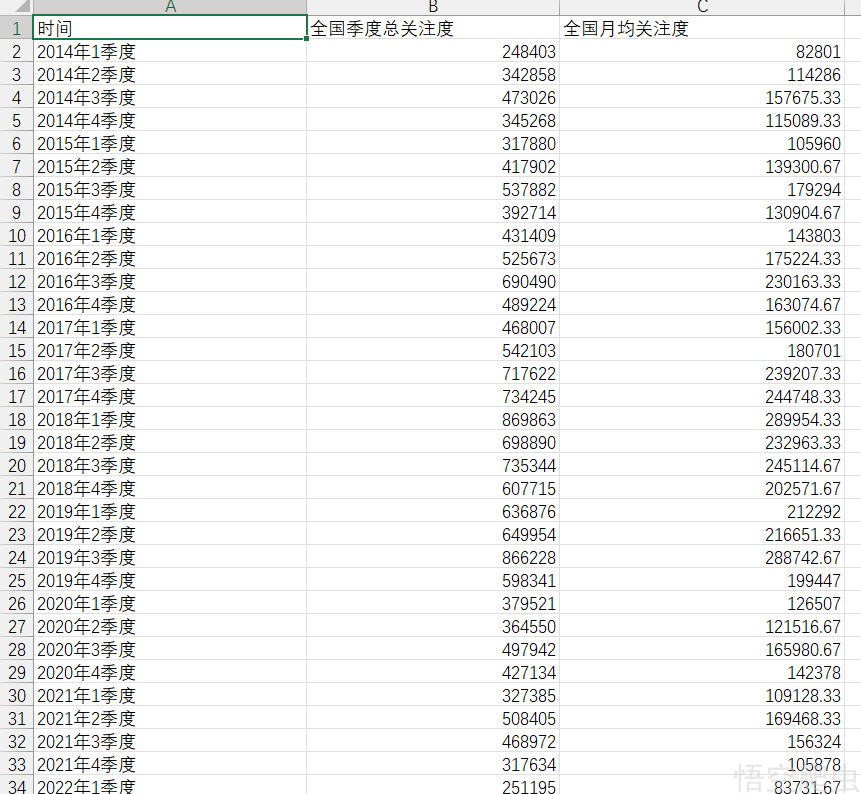This screenshot has width=861, height=794.
Task: Select row header 10
Action: point(13,236)
